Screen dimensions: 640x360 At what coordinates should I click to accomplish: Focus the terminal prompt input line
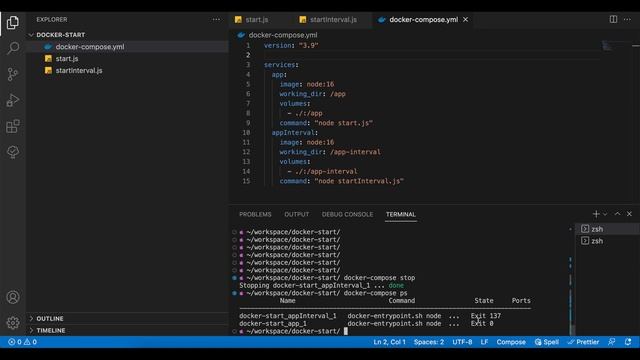346,331
